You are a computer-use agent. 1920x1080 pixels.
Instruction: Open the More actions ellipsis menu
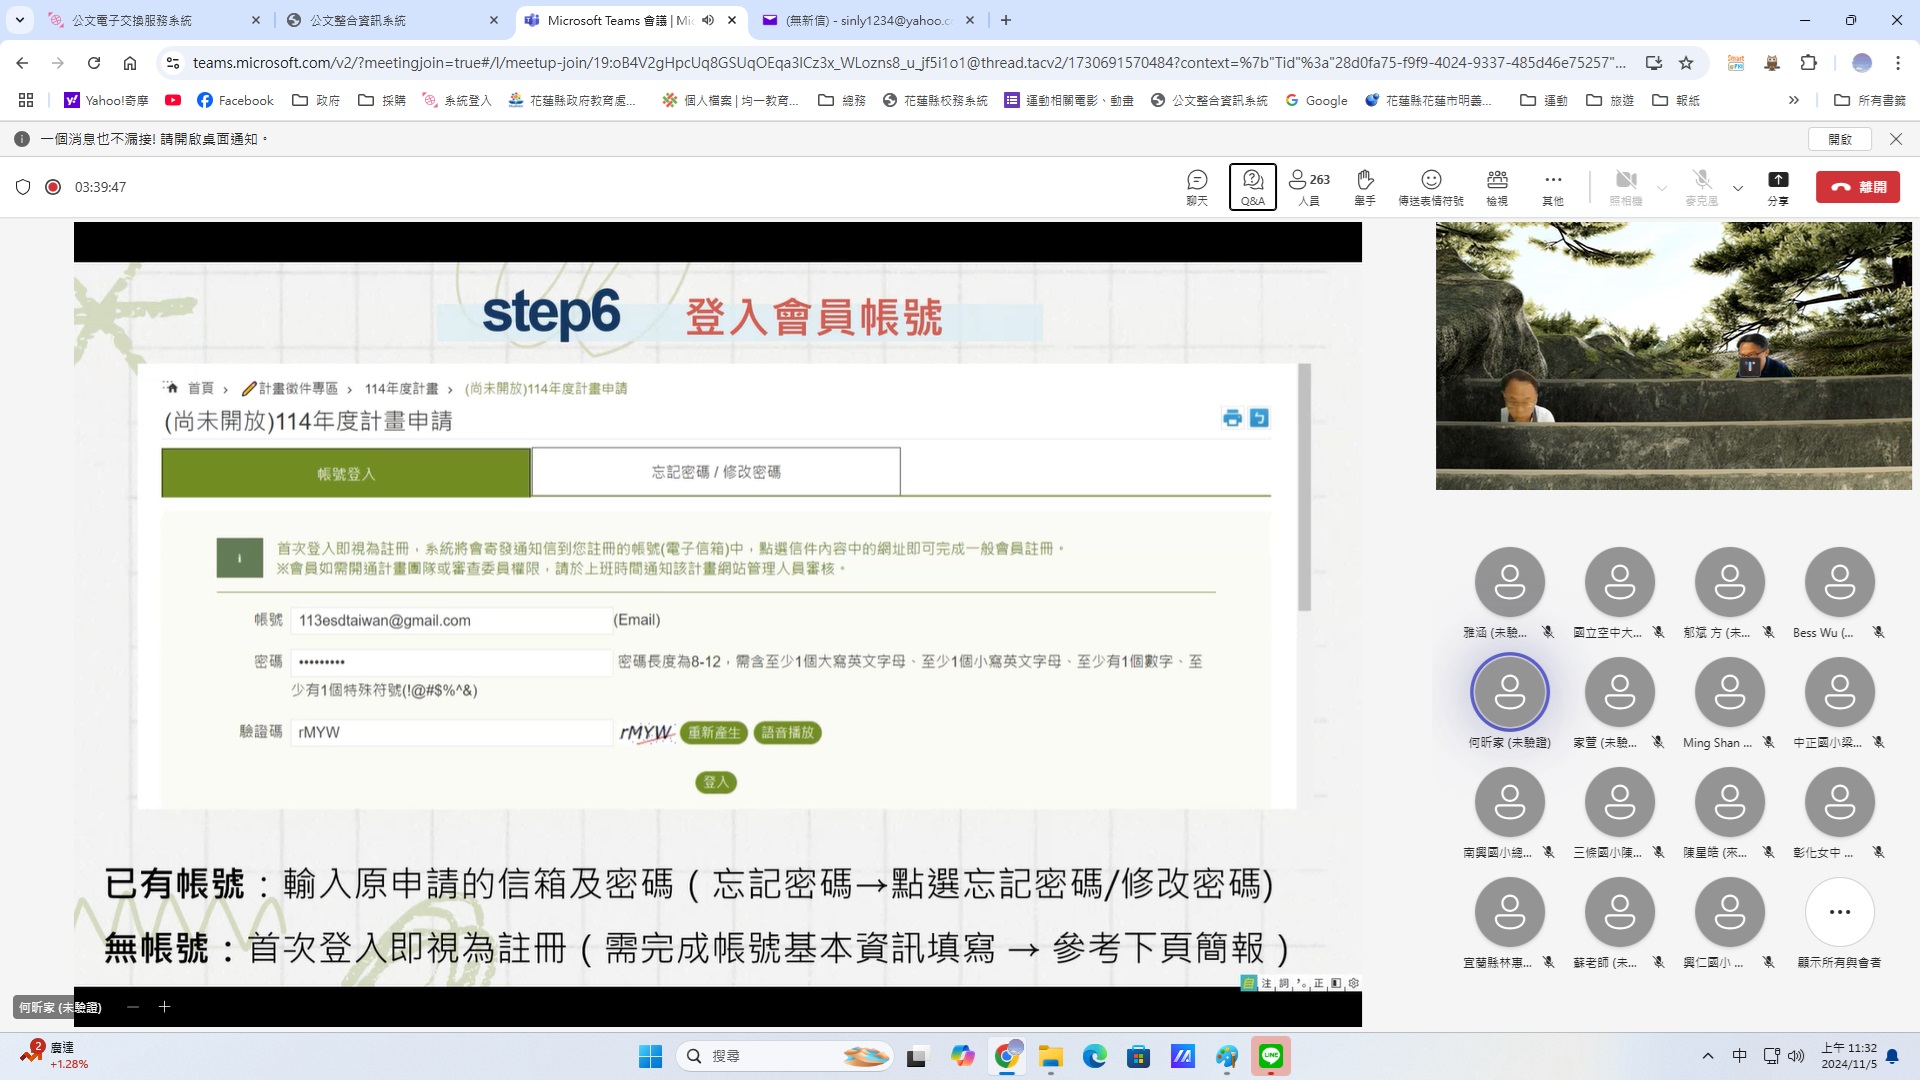click(1552, 186)
